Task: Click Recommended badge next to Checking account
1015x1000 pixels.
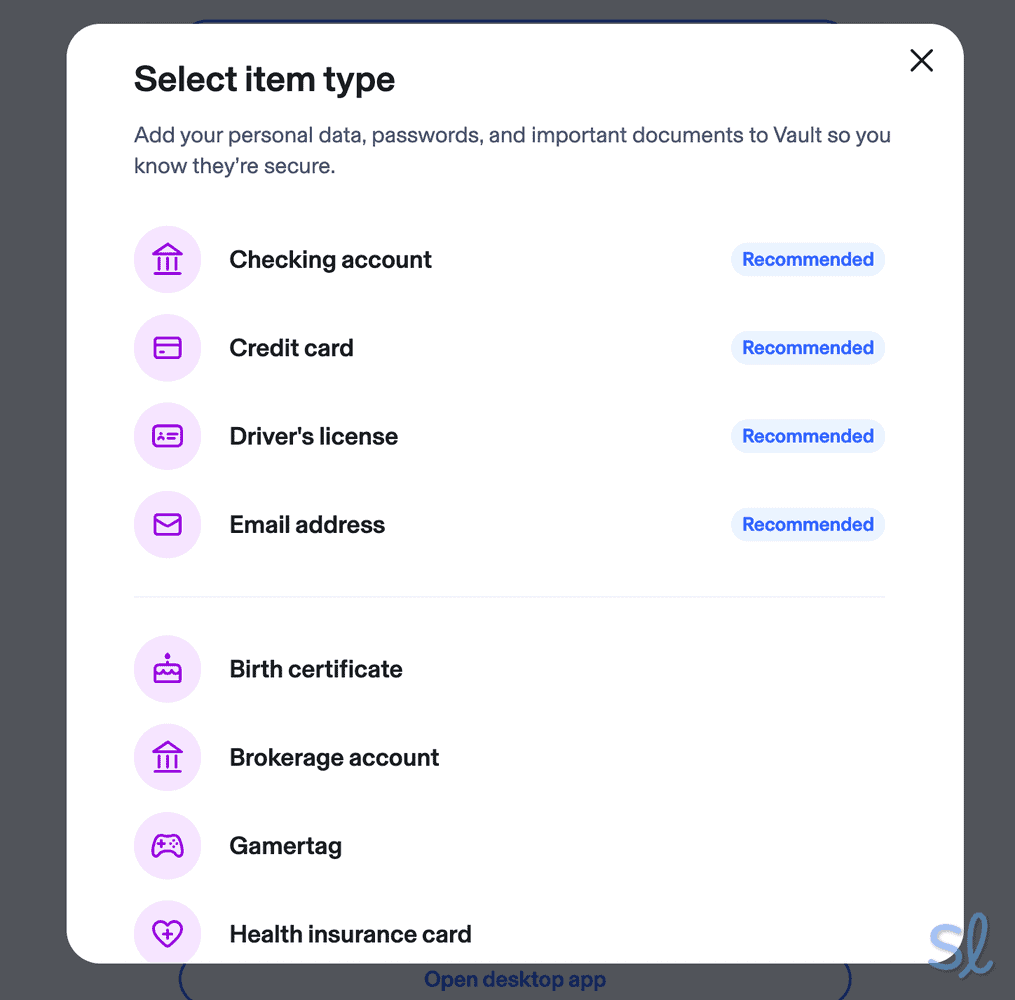Action: tap(807, 260)
